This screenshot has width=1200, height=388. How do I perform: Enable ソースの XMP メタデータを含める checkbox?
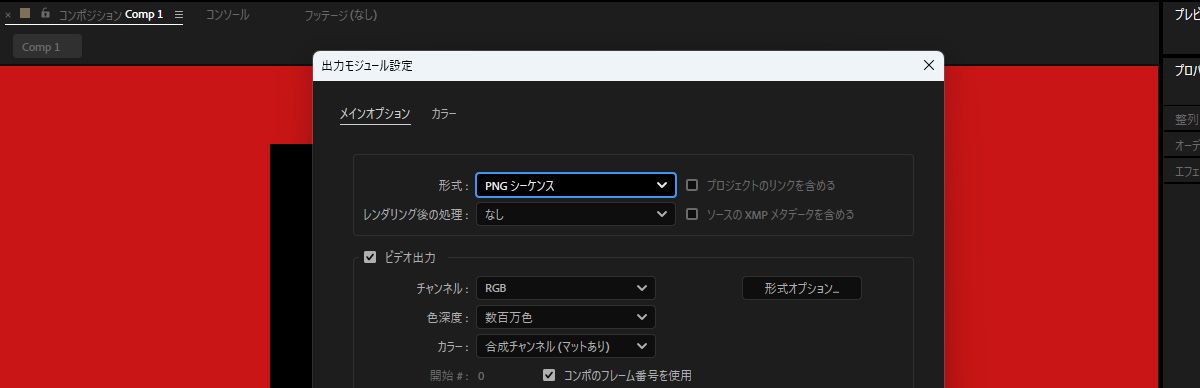[x=693, y=214]
